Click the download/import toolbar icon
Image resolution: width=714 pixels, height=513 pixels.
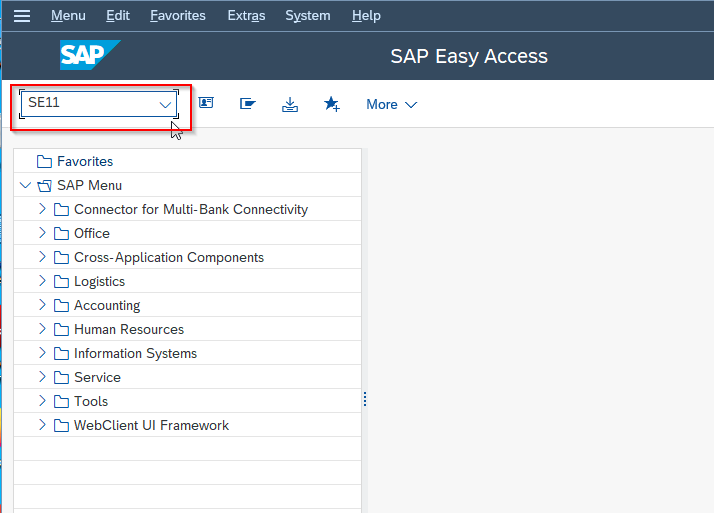point(290,104)
